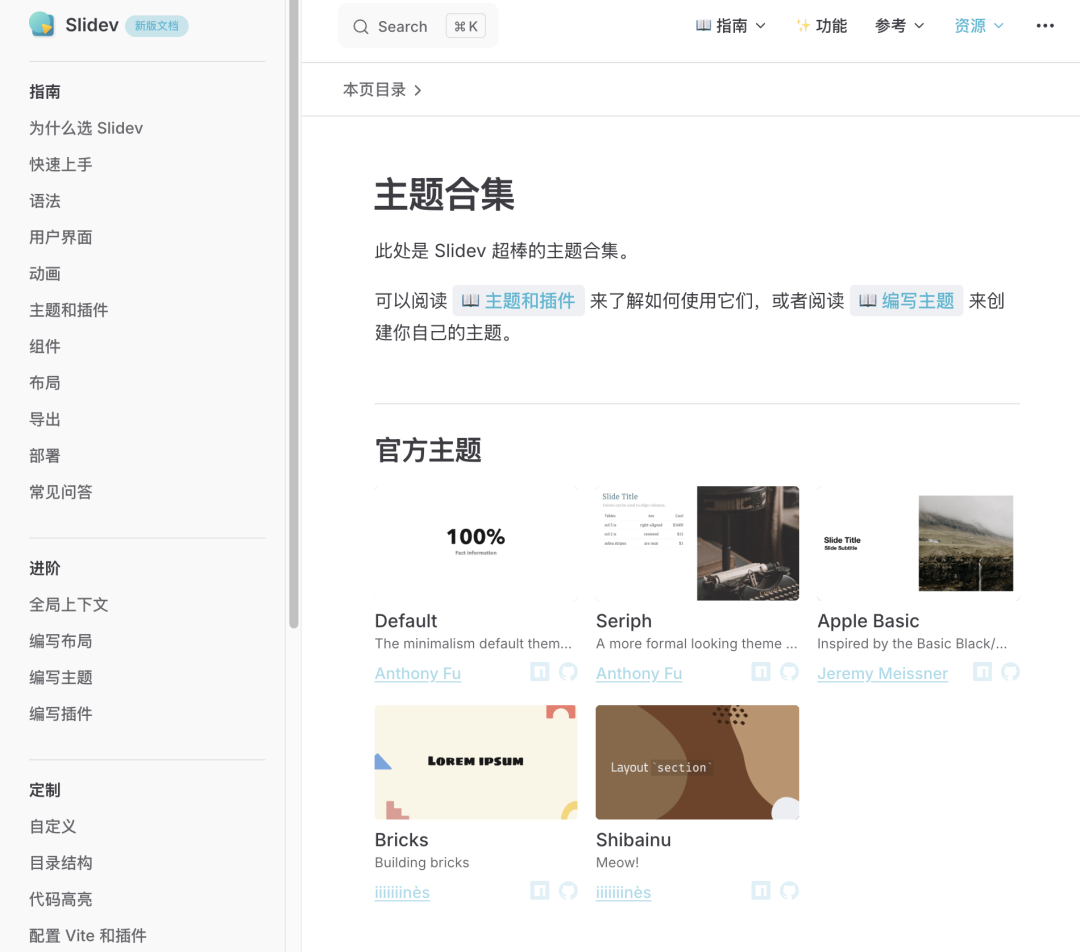Select 目录结构 under 定制
This screenshot has width=1080, height=952.
(61, 863)
